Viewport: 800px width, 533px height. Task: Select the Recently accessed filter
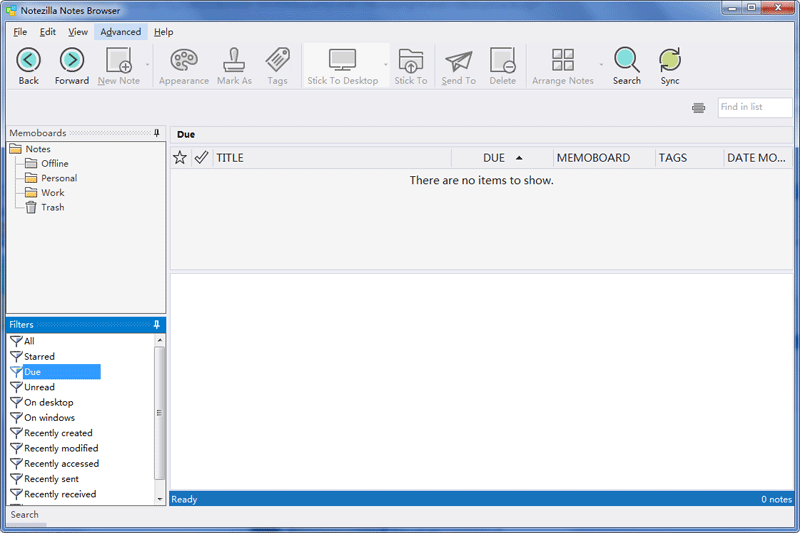coord(61,464)
